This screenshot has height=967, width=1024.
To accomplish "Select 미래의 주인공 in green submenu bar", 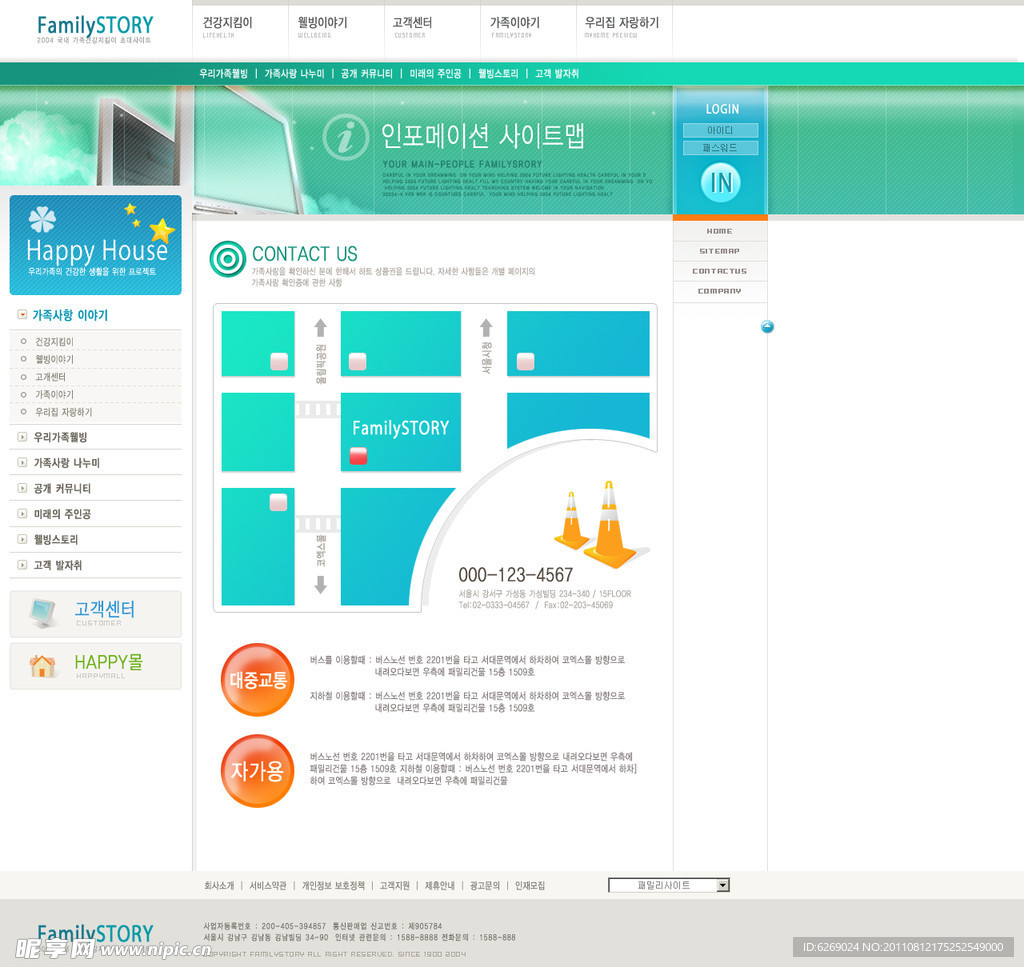I will (x=435, y=74).
